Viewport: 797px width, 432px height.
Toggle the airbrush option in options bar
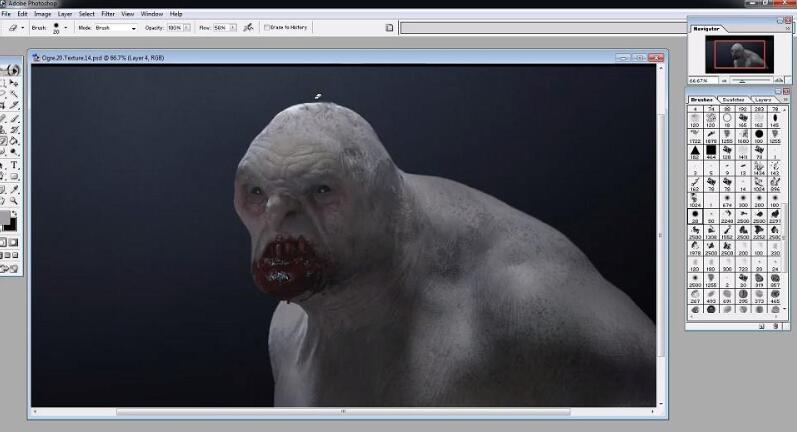click(248, 27)
